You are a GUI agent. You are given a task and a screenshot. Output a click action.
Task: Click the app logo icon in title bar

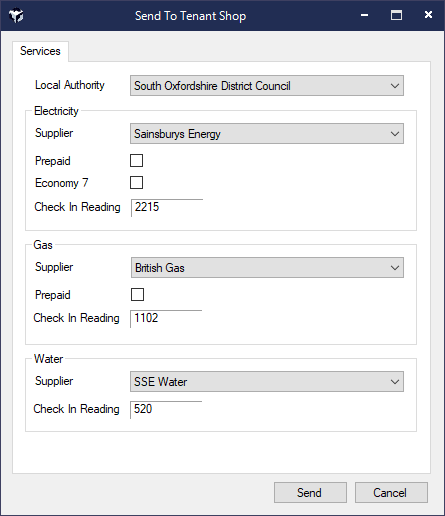[x=16, y=15]
